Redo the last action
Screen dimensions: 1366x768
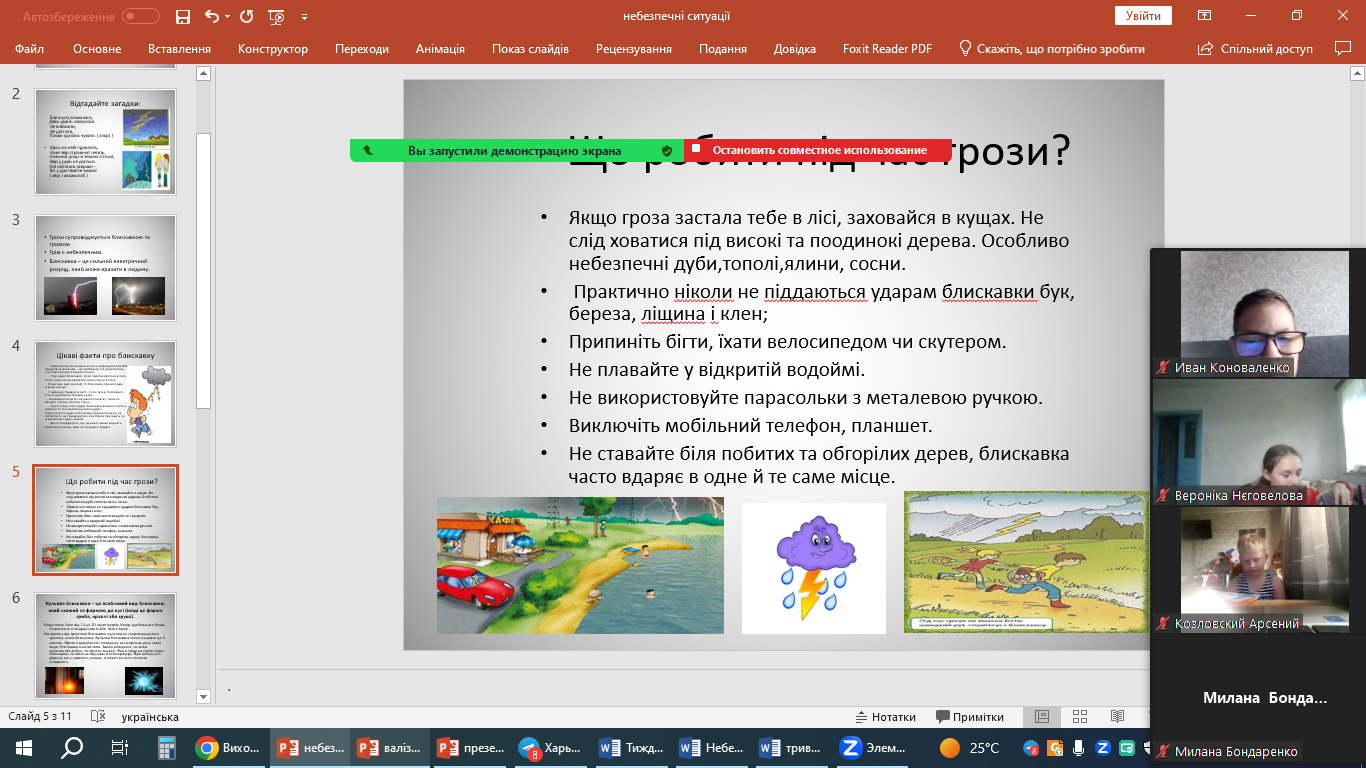pos(246,16)
